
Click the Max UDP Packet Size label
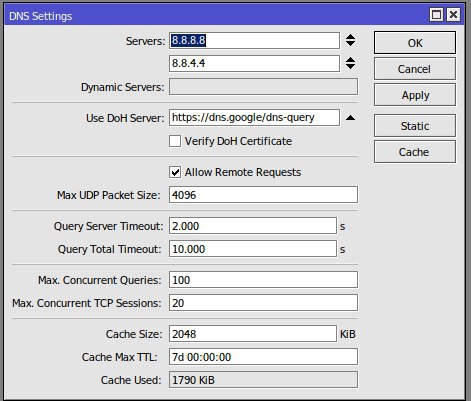109,195
